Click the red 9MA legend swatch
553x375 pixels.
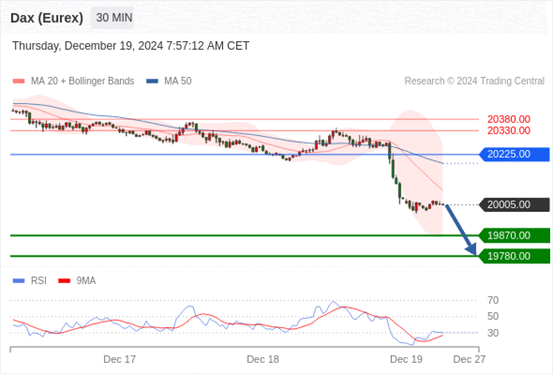64,281
